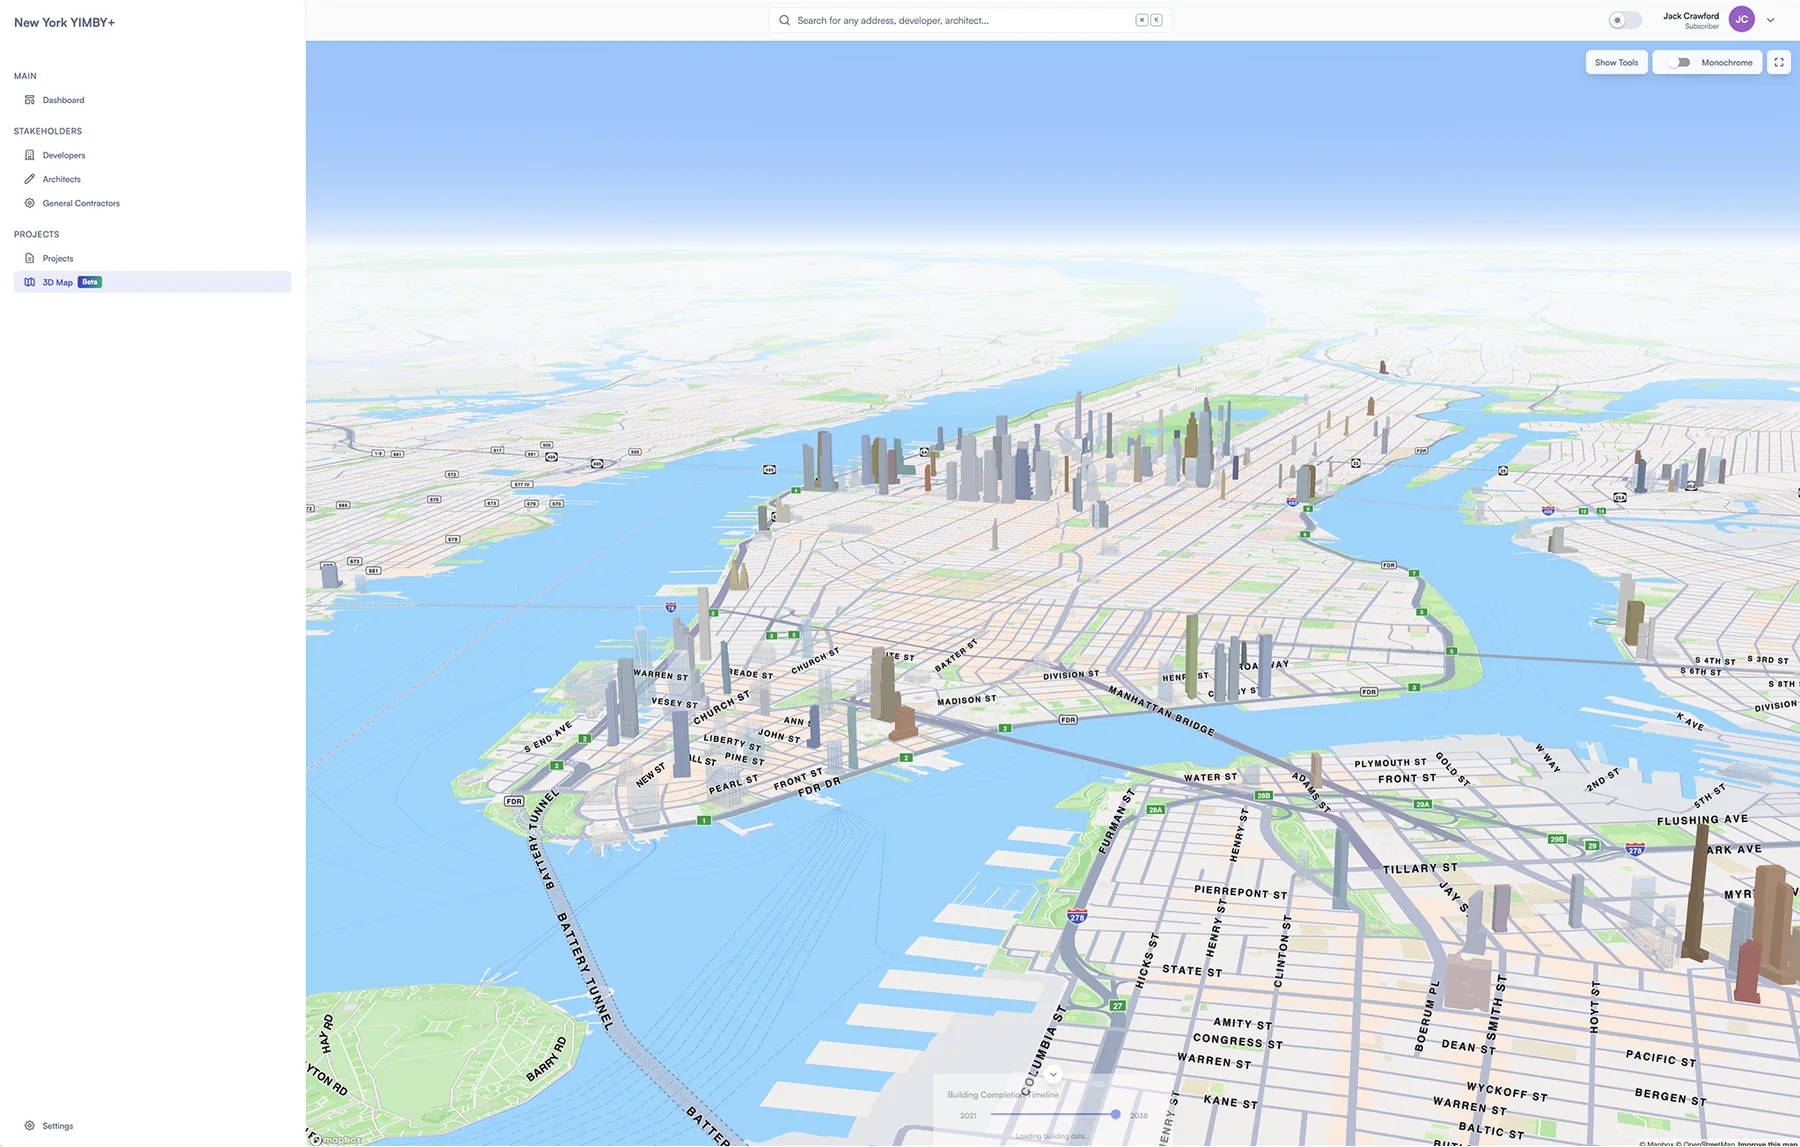Click the New York YIMBY+ logo
Screen dimensions: 1800x1147
[x=64, y=22]
